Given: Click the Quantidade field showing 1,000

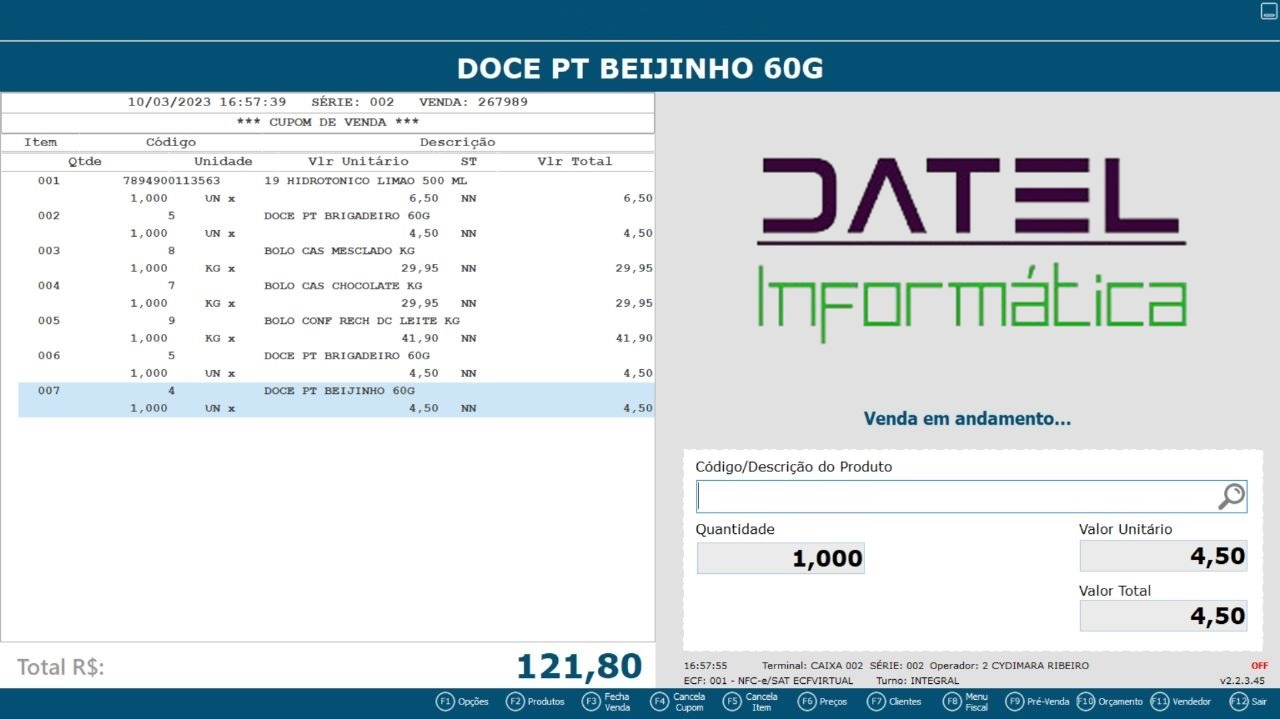Looking at the screenshot, I should tap(780, 558).
